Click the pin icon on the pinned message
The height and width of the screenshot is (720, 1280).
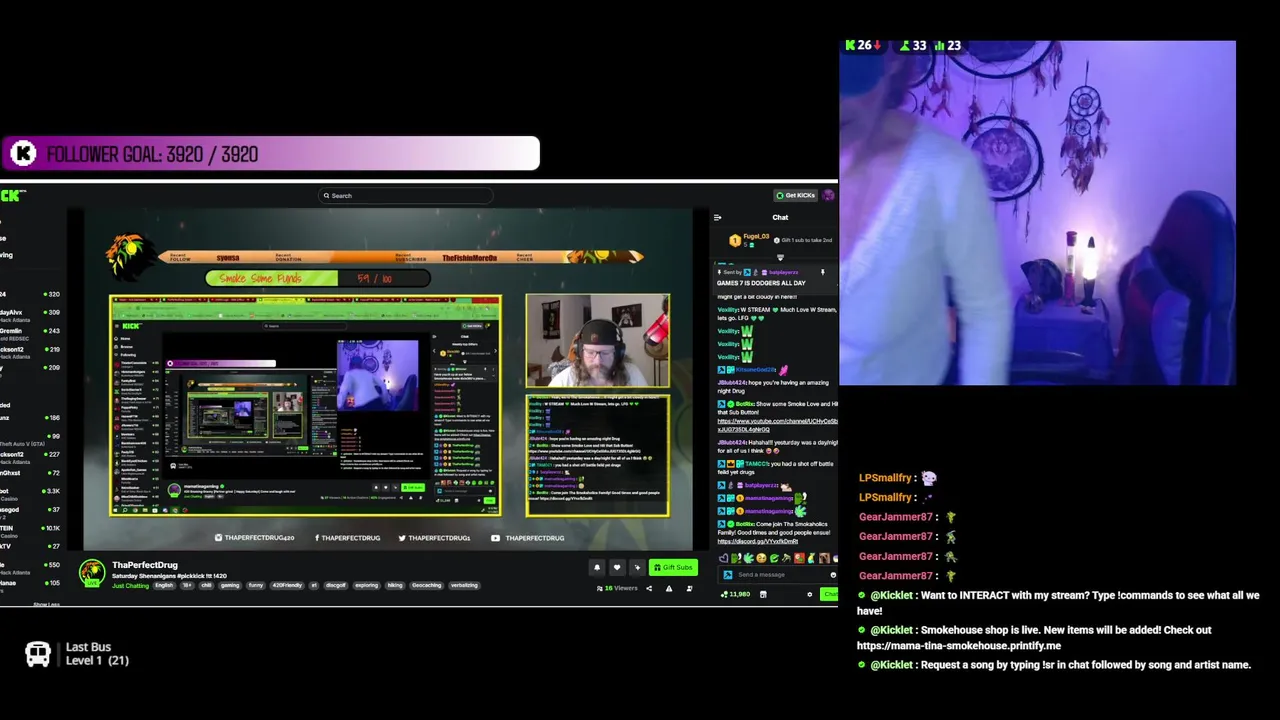pyautogui.click(x=822, y=272)
